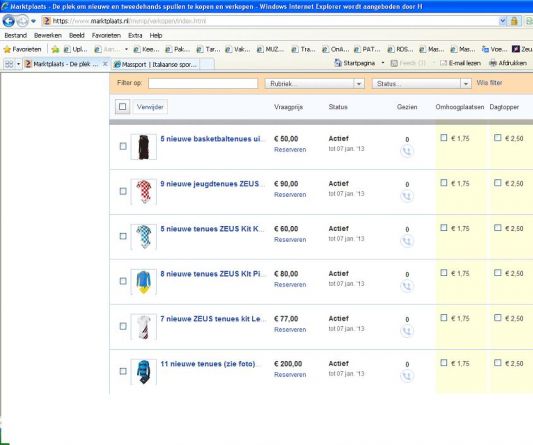Click the black shorts thumbnail of basketbaltenues listing
This screenshot has height=445, width=533.
[x=143, y=147]
